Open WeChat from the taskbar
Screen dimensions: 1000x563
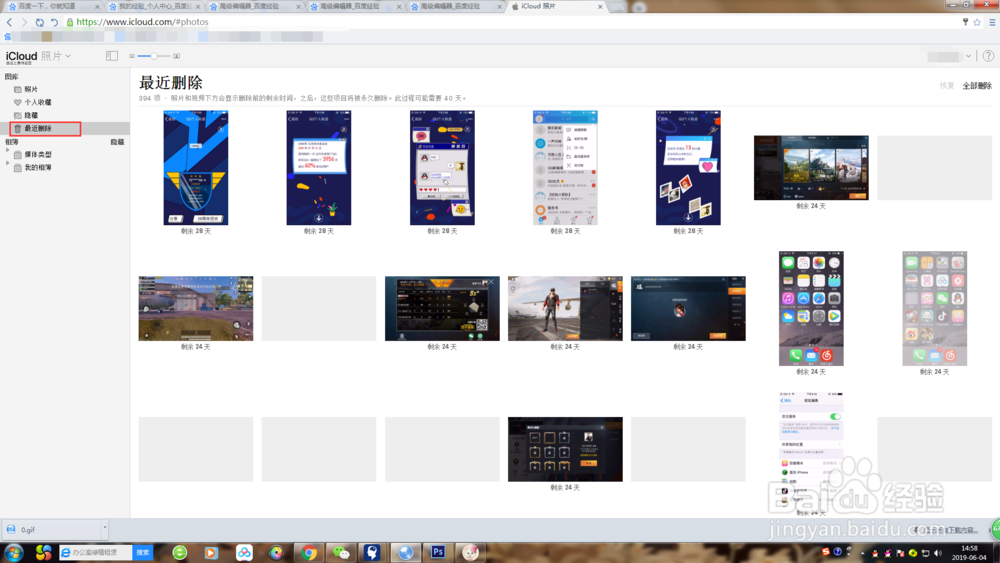341,553
